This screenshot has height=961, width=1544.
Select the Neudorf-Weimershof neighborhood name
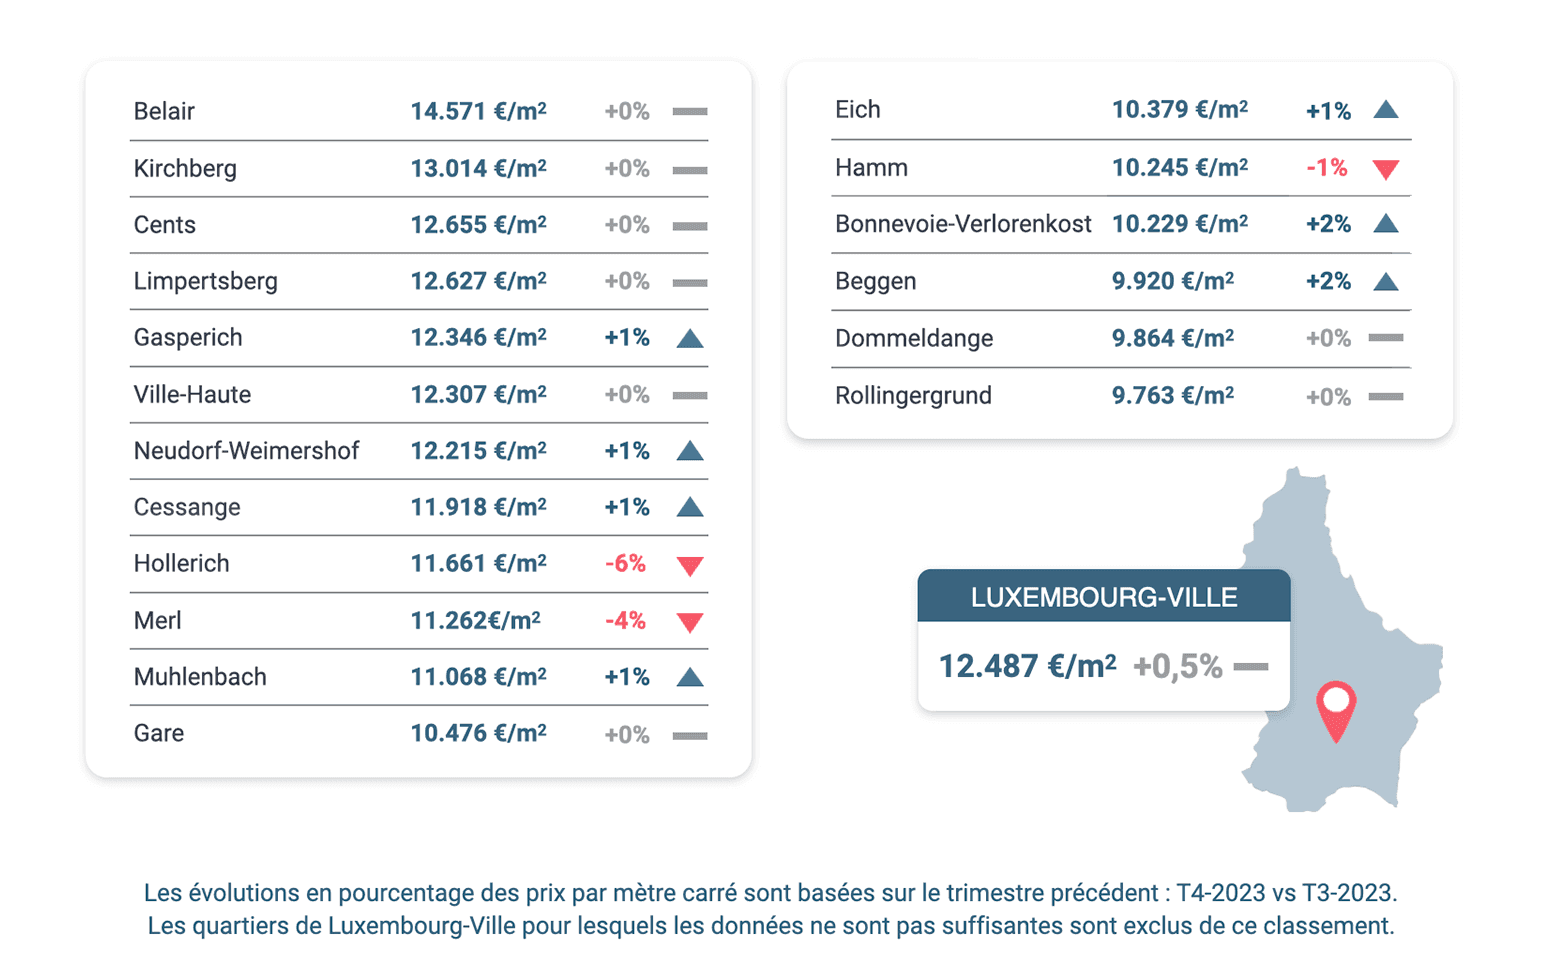pyautogui.click(x=246, y=451)
